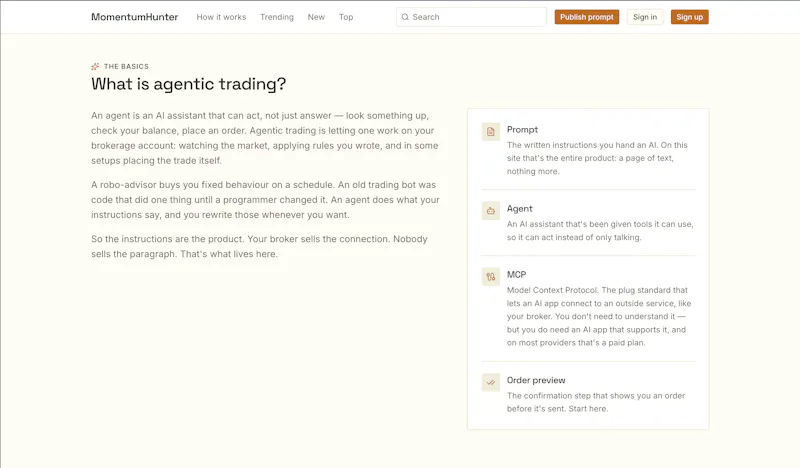Image resolution: width=800 pixels, height=468 pixels.
Task: Click the Sign up button
Action: pyautogui.click(x=690, y=17)
